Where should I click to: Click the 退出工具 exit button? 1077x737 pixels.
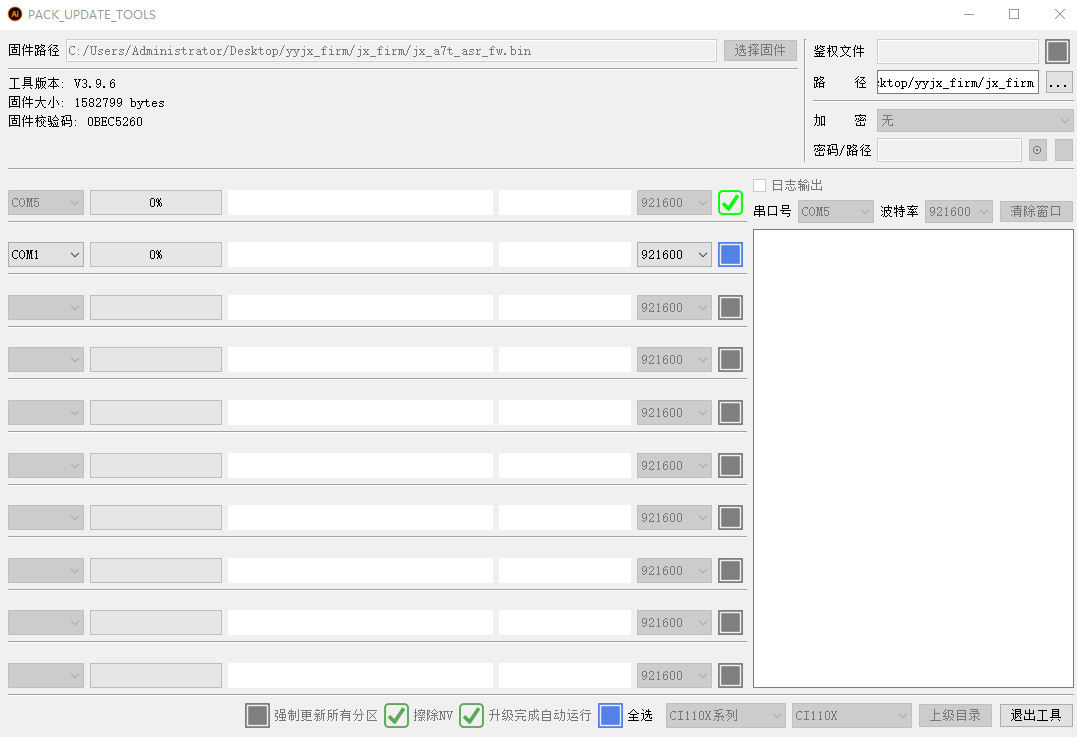click(1036, 715)
